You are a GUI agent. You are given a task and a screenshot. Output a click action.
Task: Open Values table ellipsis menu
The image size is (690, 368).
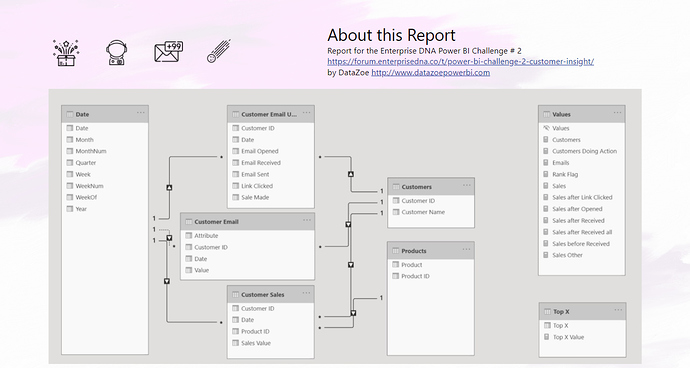pyautogui.click(x=617, y=113)
